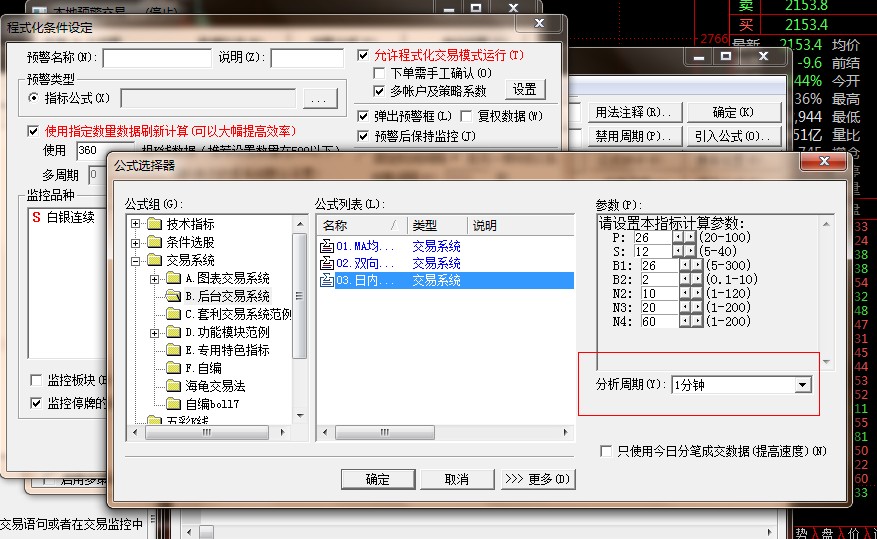The height and width of the screenshot is (539, 877).
Task: Expand D.功能模块范例 node
Action: click(x=154, y=333)
